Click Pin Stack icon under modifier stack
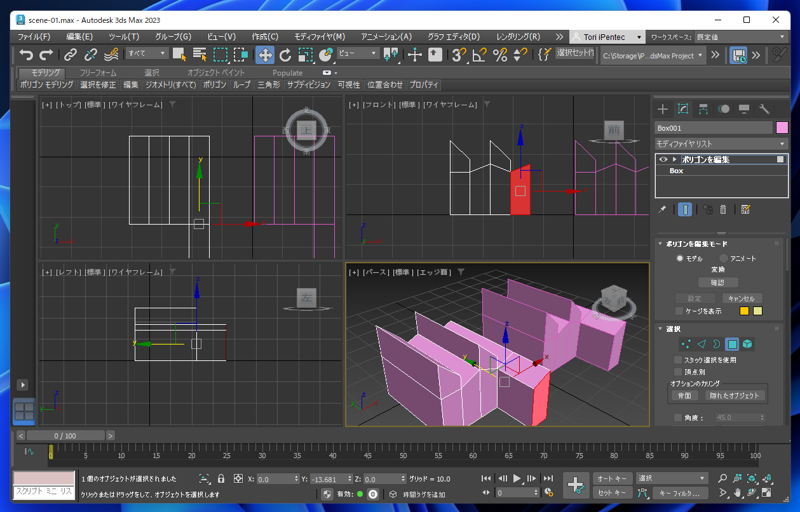The image size is (800, 512). point(662,209)
